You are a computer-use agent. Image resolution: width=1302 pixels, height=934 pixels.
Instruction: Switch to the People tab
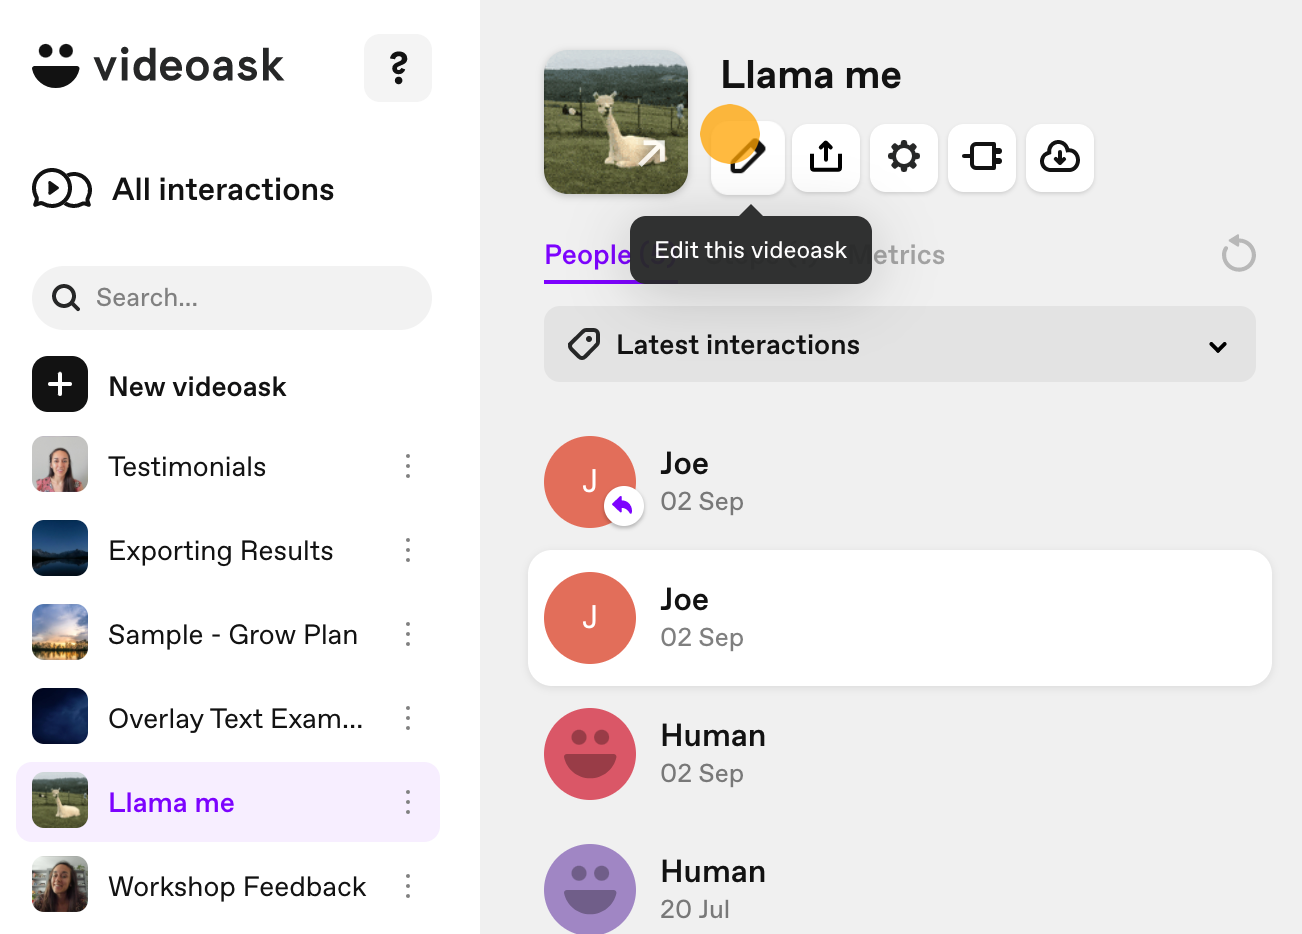(587, 255)
